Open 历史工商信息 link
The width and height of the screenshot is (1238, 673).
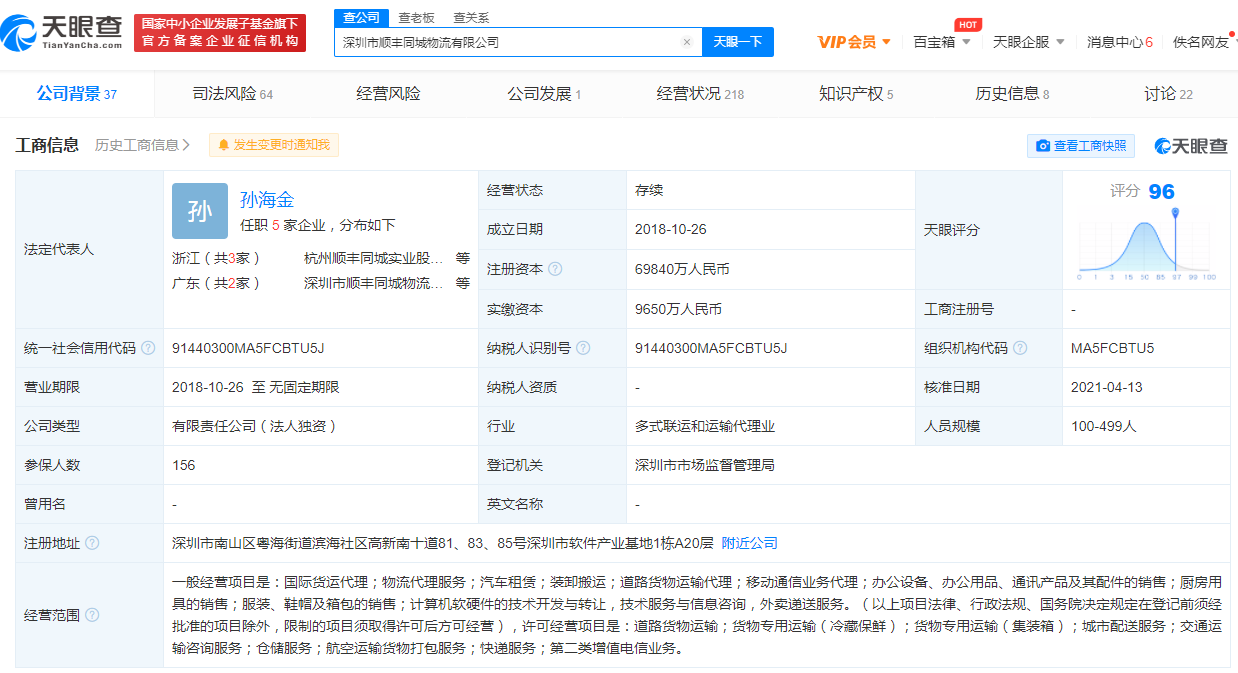pyautogui.click(x=142, y=145)
